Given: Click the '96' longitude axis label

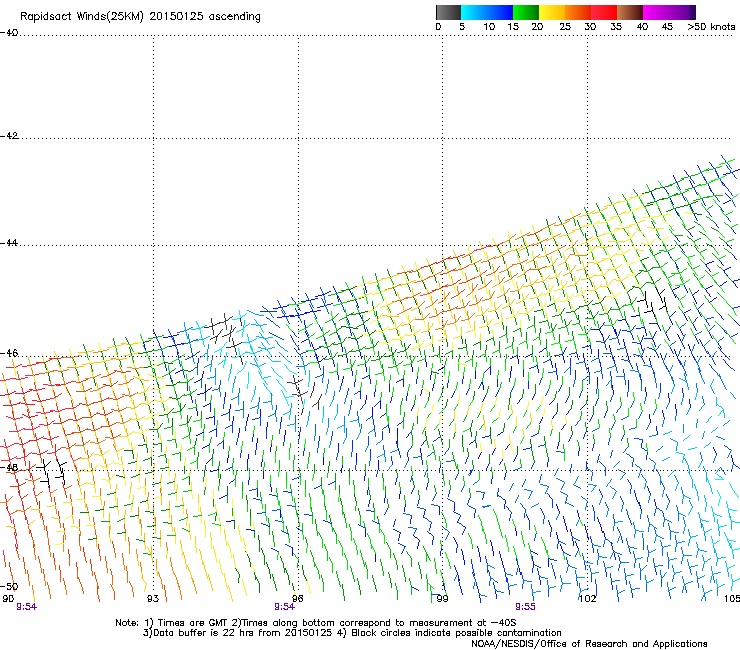Looking at the screenshot, I should [297, 599].
